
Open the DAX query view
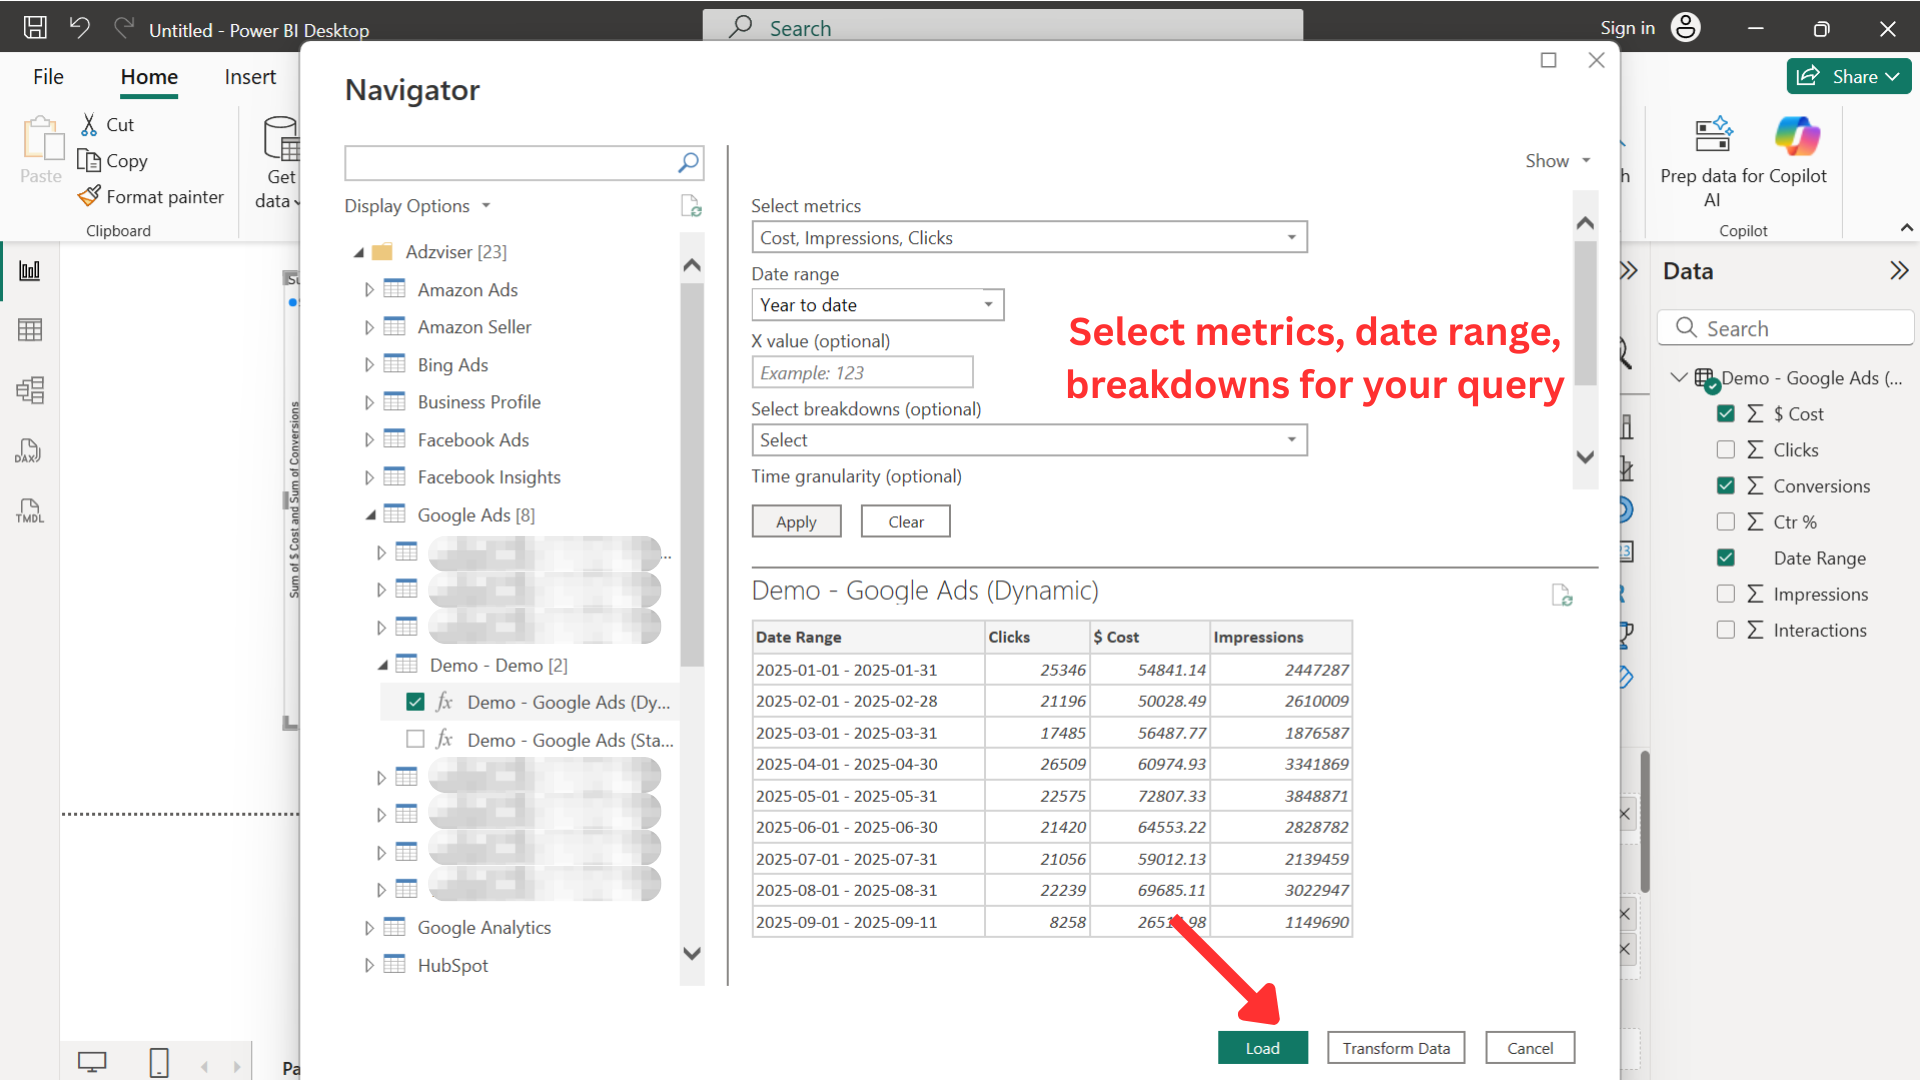[30, 451]
